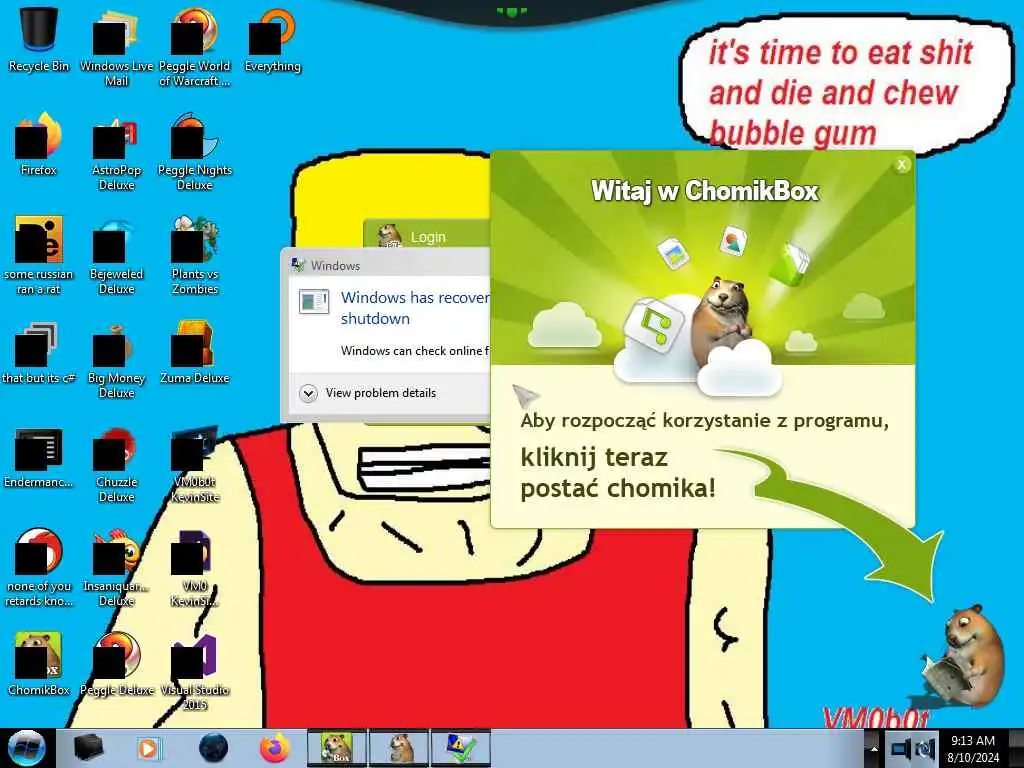Open the Visual Studio 2015 desktop icon
The width and height of the screenshot is (1024, 768).
(195, 671)
